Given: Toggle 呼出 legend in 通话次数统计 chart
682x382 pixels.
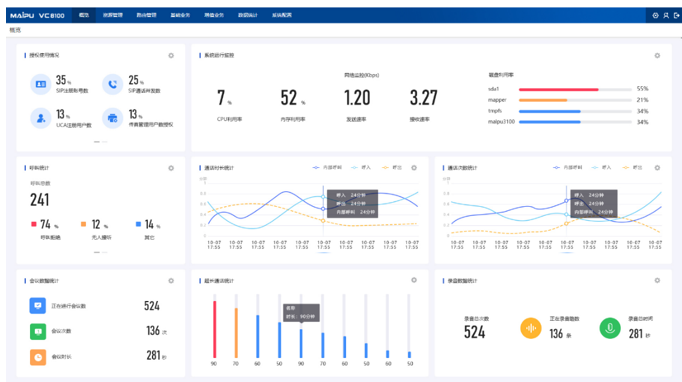Looking at the screenshot, I should pyautogui.click(x=632, y=168).
